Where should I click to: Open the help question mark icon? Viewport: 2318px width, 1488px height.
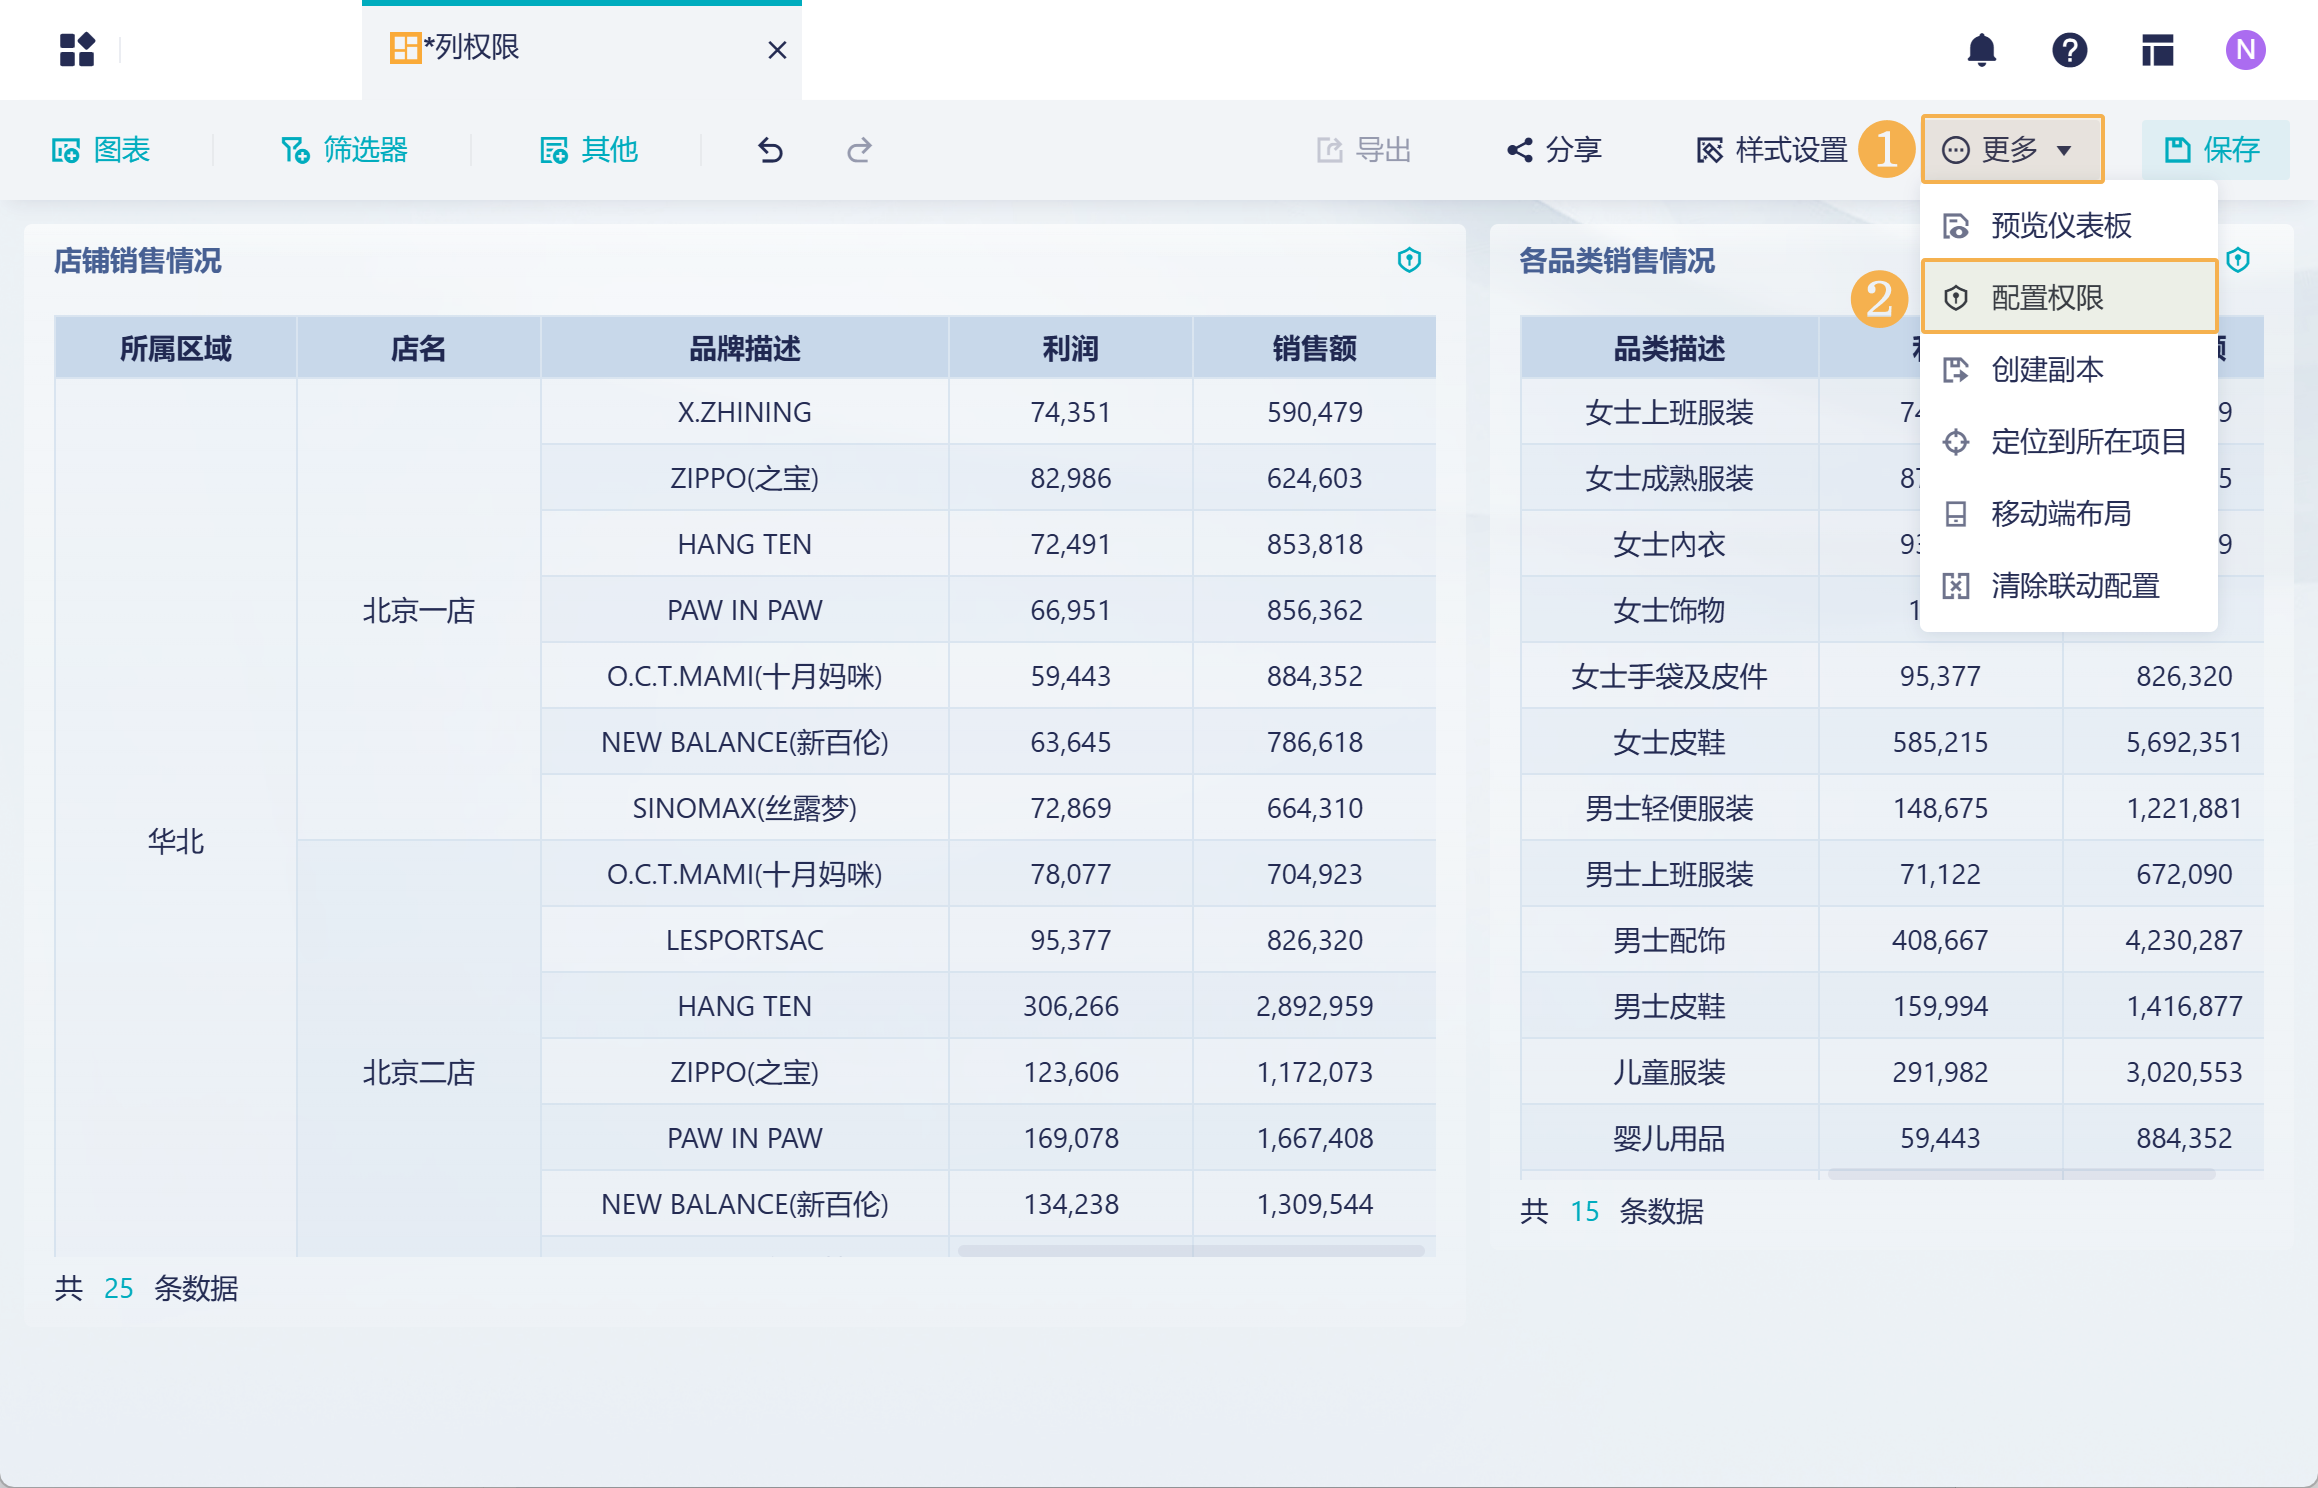coord(2069,50)
